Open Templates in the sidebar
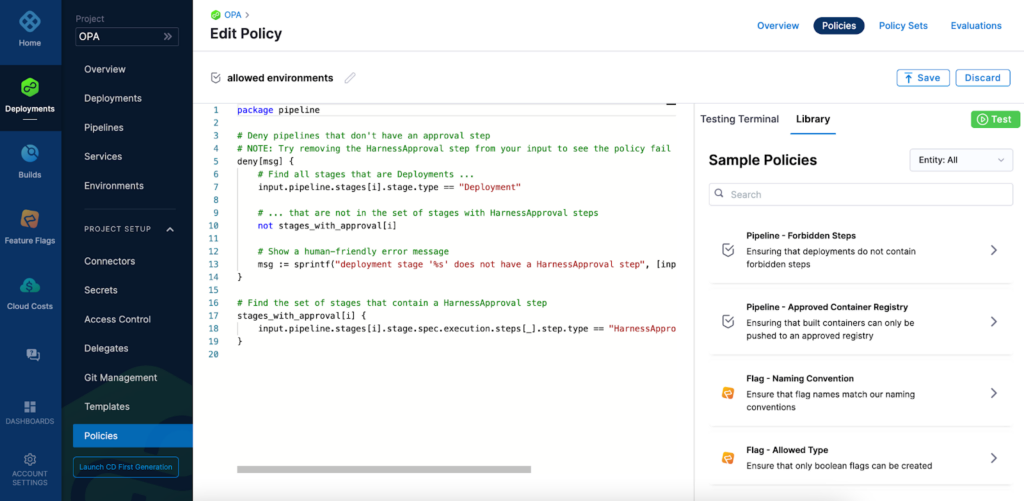The height and width of the screenshot is (501, 1024). pyautogui.click(x=106, y=406)
